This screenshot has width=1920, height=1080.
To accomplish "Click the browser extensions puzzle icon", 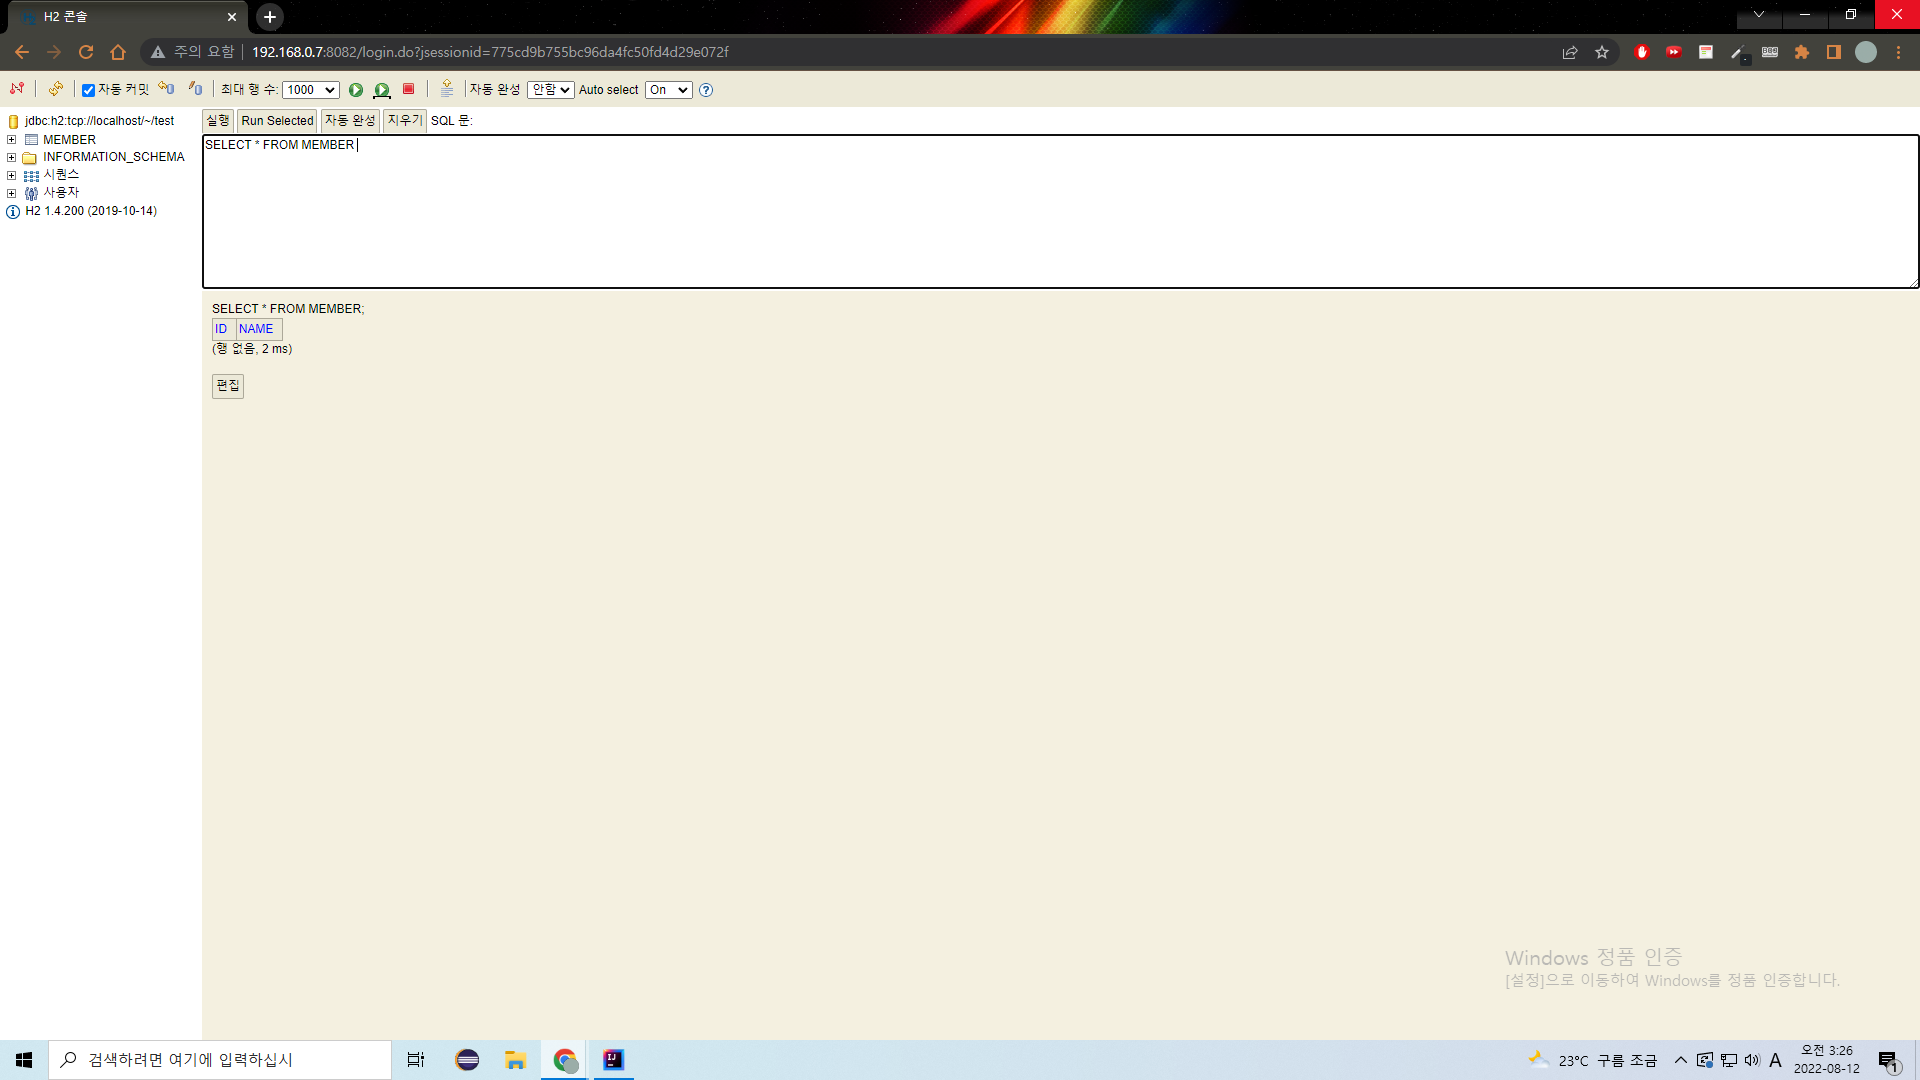I will [1802, 52].
